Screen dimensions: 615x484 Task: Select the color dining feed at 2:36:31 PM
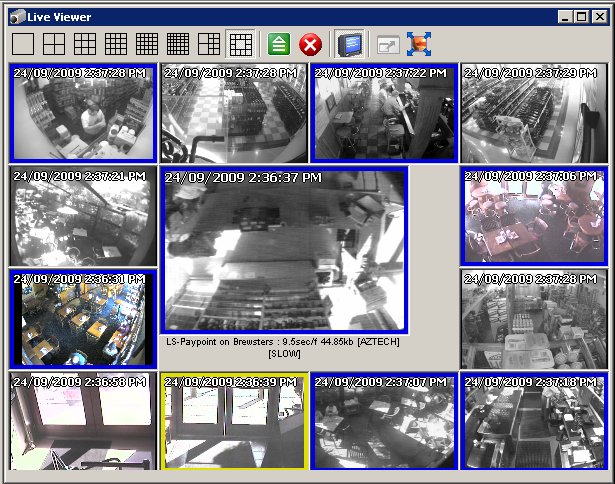coord(83,318)
